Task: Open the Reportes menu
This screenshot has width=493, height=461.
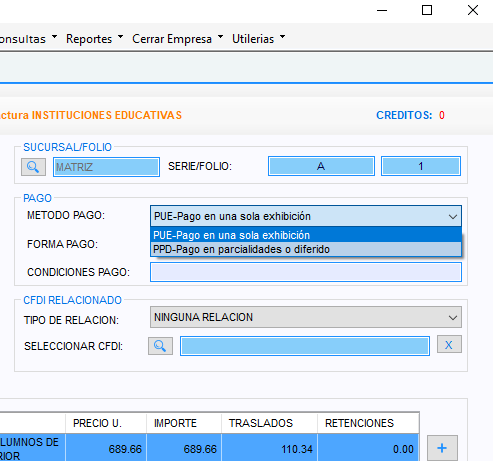Action: pyautogui.click(x=95, y=39)
